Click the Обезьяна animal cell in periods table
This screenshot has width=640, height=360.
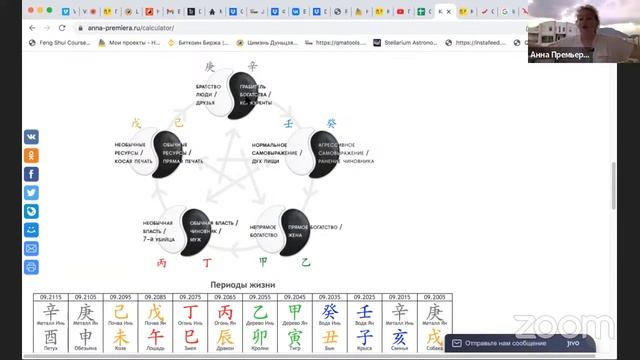pos(86,340)
